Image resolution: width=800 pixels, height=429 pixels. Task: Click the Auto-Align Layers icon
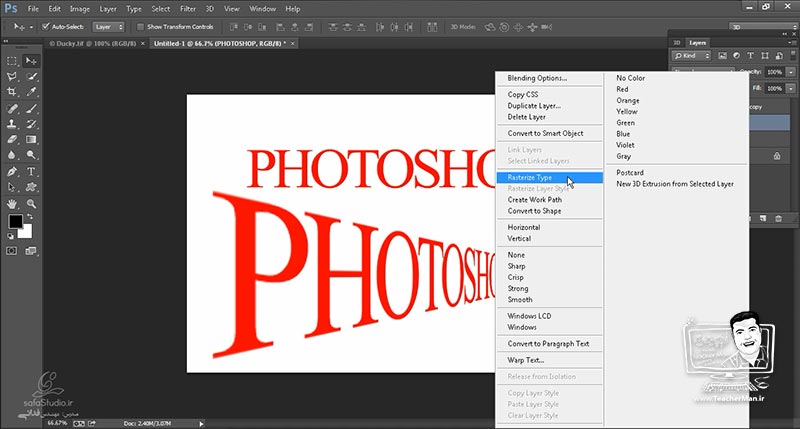point(432,27)
